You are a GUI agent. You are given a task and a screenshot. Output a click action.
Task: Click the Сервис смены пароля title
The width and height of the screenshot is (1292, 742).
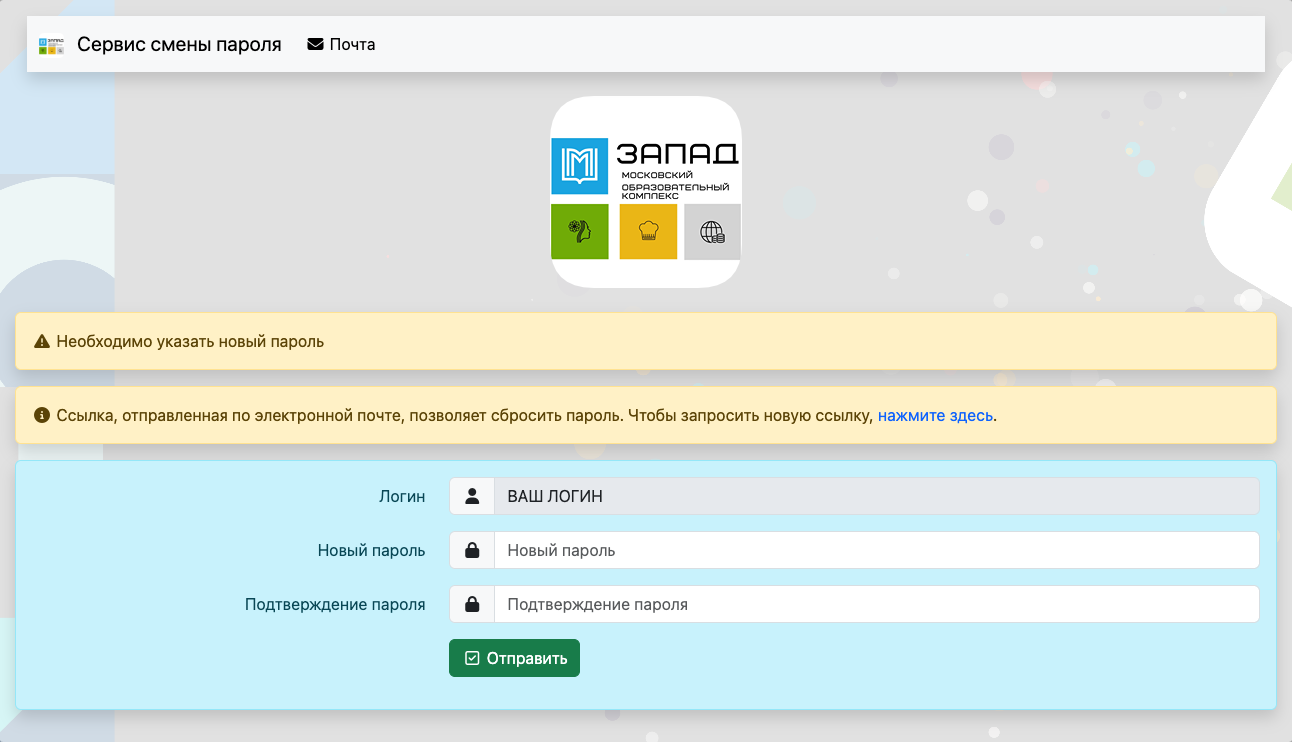tap(179, 45)
